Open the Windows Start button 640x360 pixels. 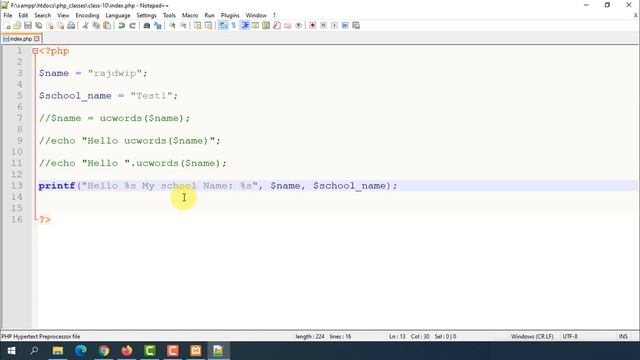(x=11, y=351)
